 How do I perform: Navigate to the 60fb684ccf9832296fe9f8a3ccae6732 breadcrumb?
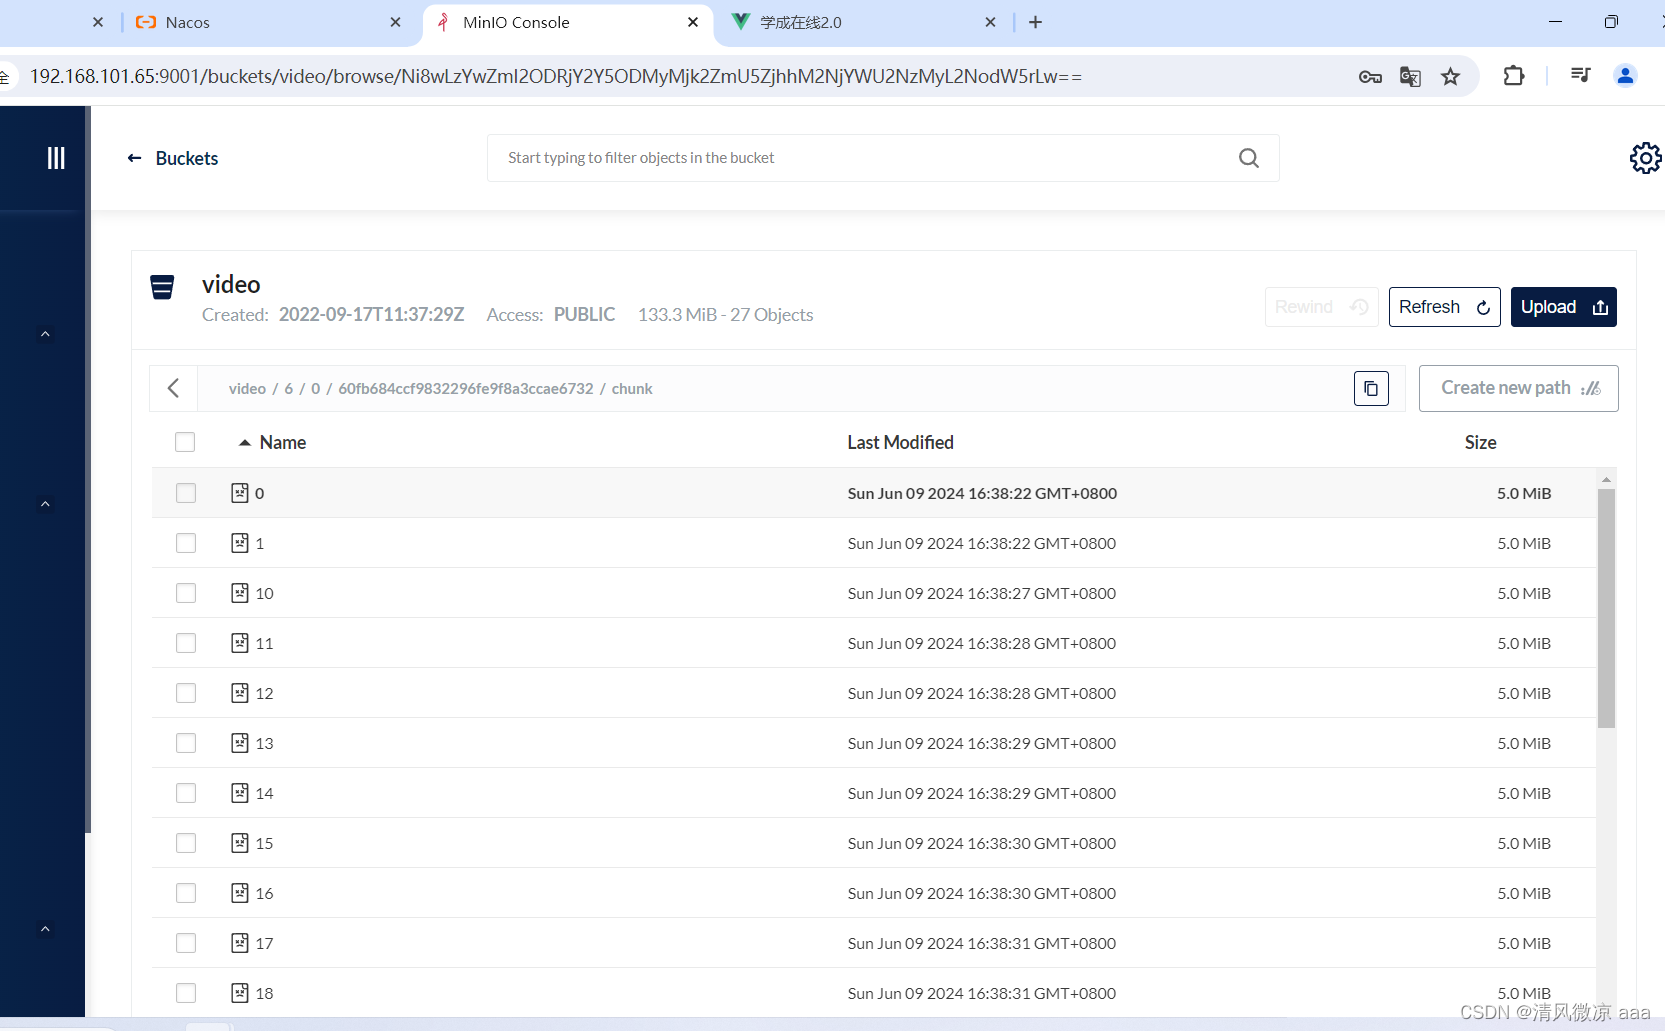(x=466, y=389)
